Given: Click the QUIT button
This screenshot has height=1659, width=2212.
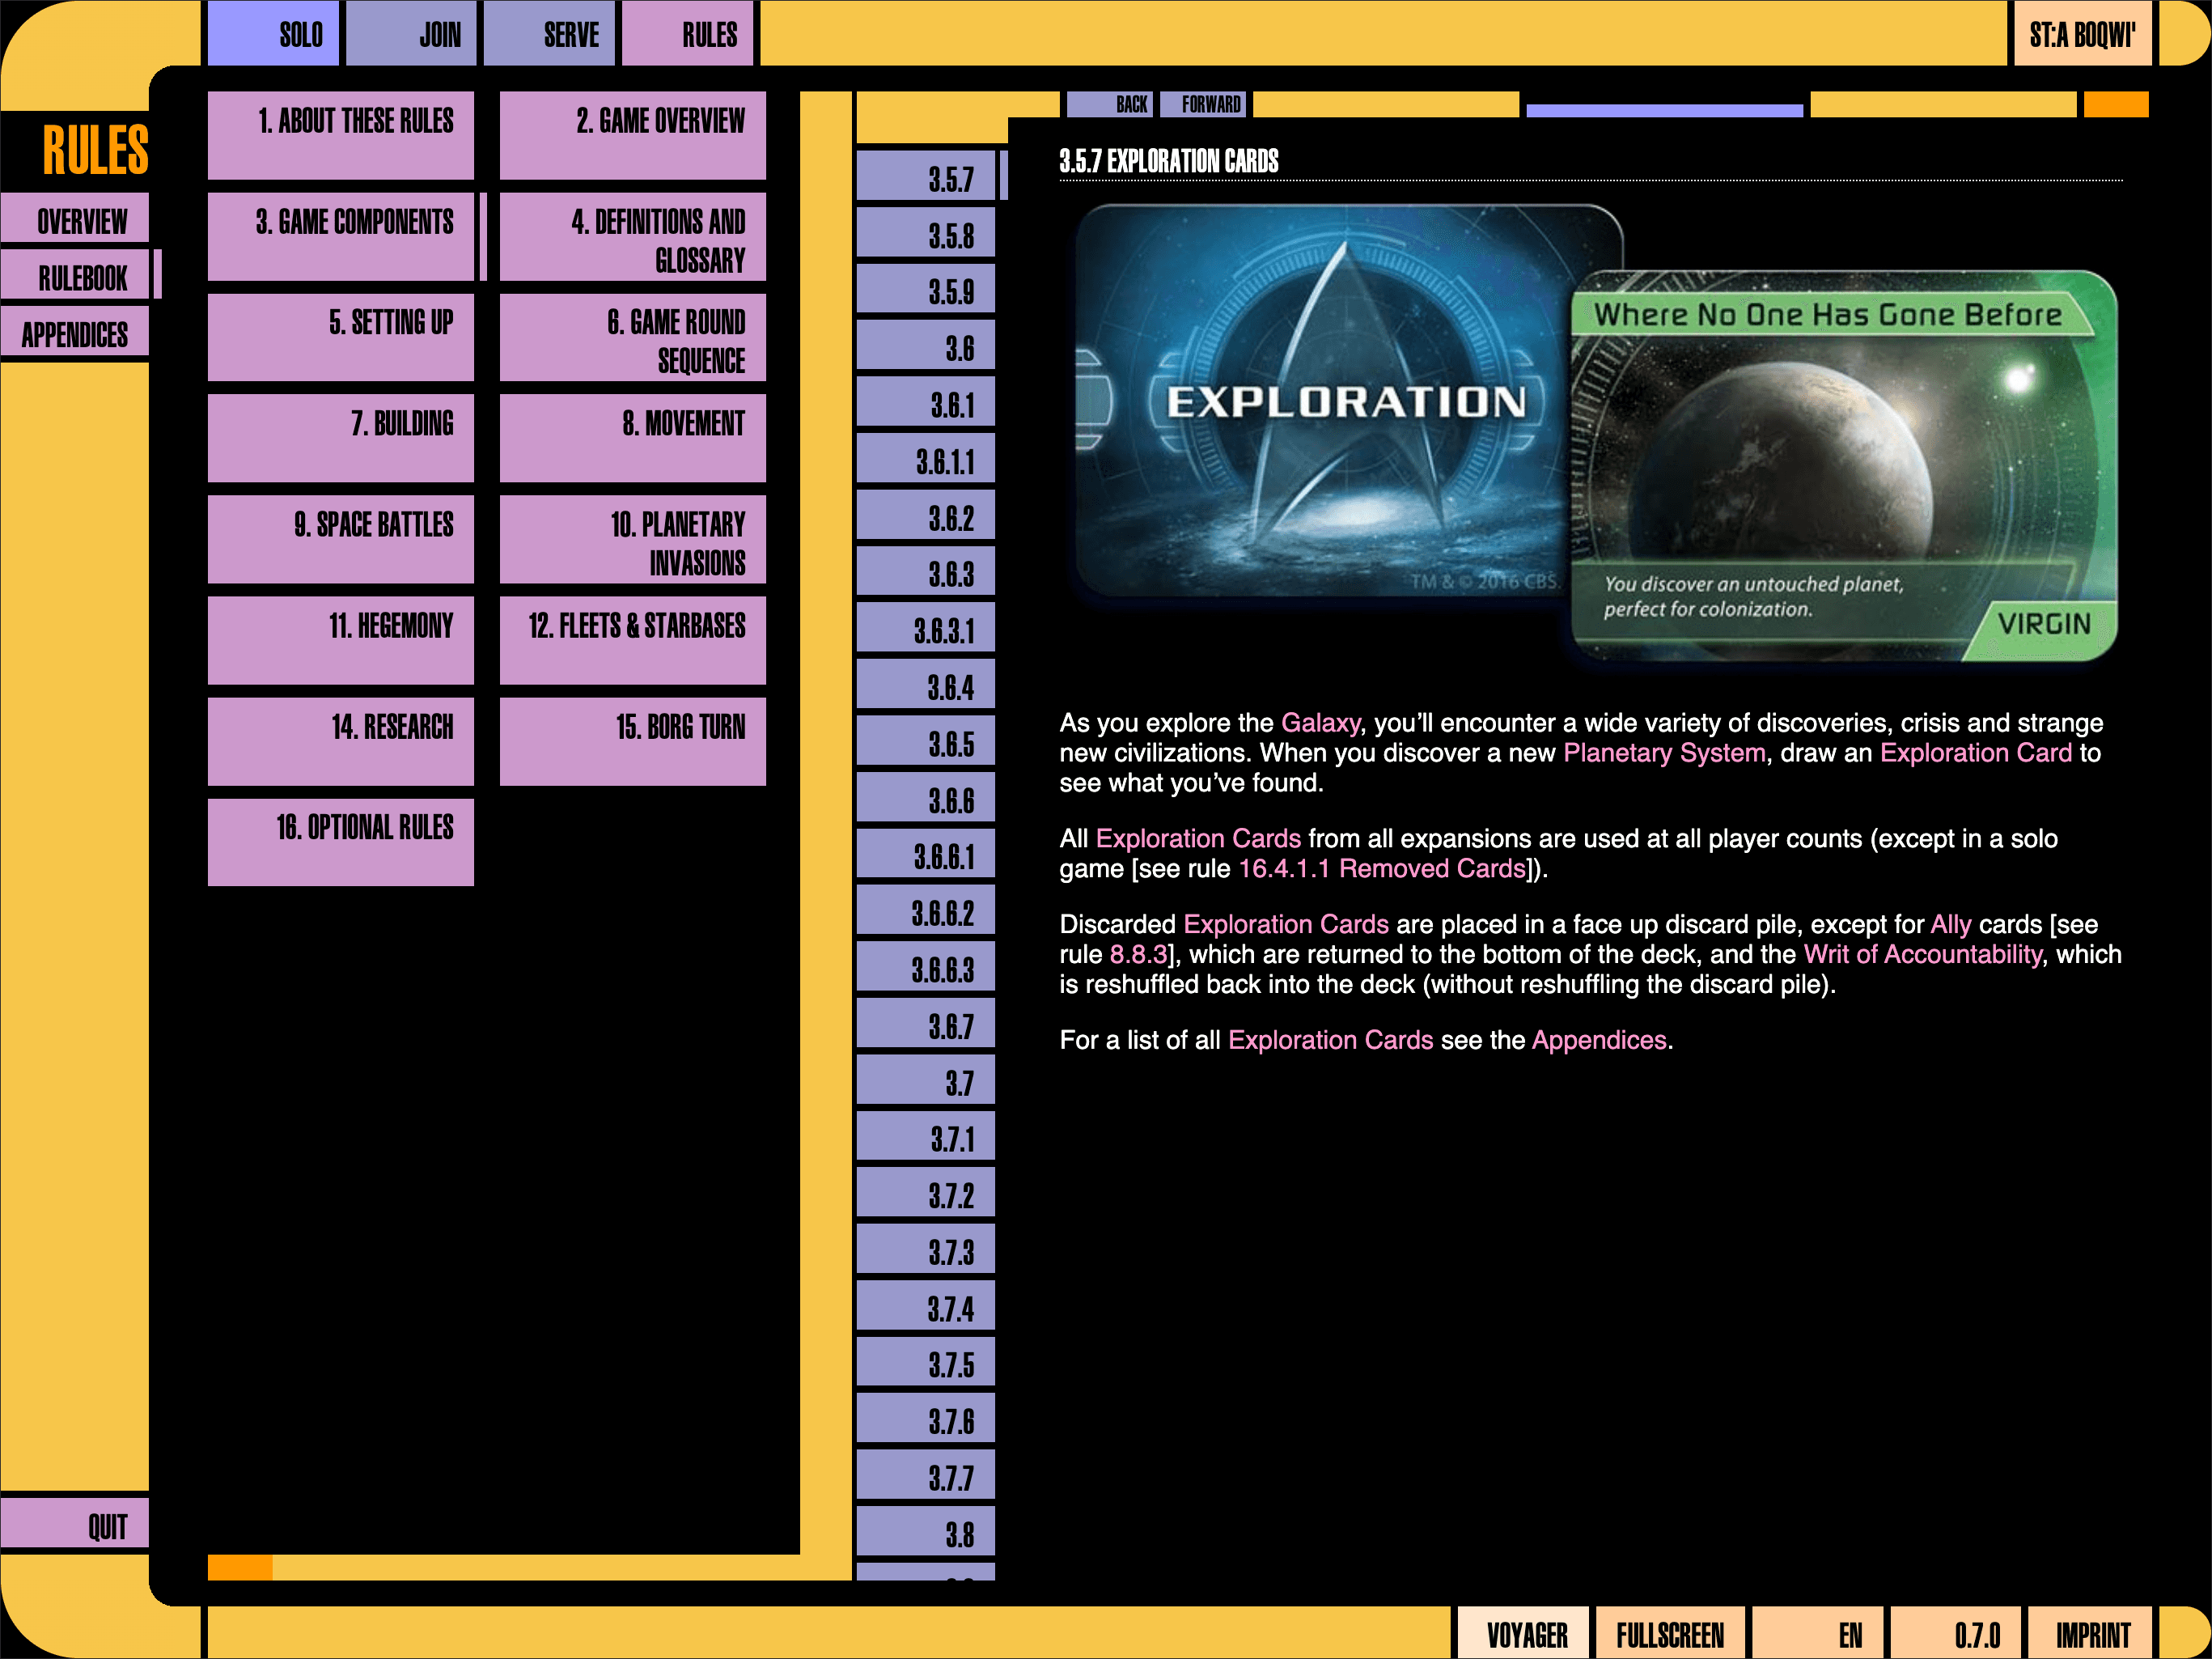Looking at the screenshot, I should [74, 1524].
